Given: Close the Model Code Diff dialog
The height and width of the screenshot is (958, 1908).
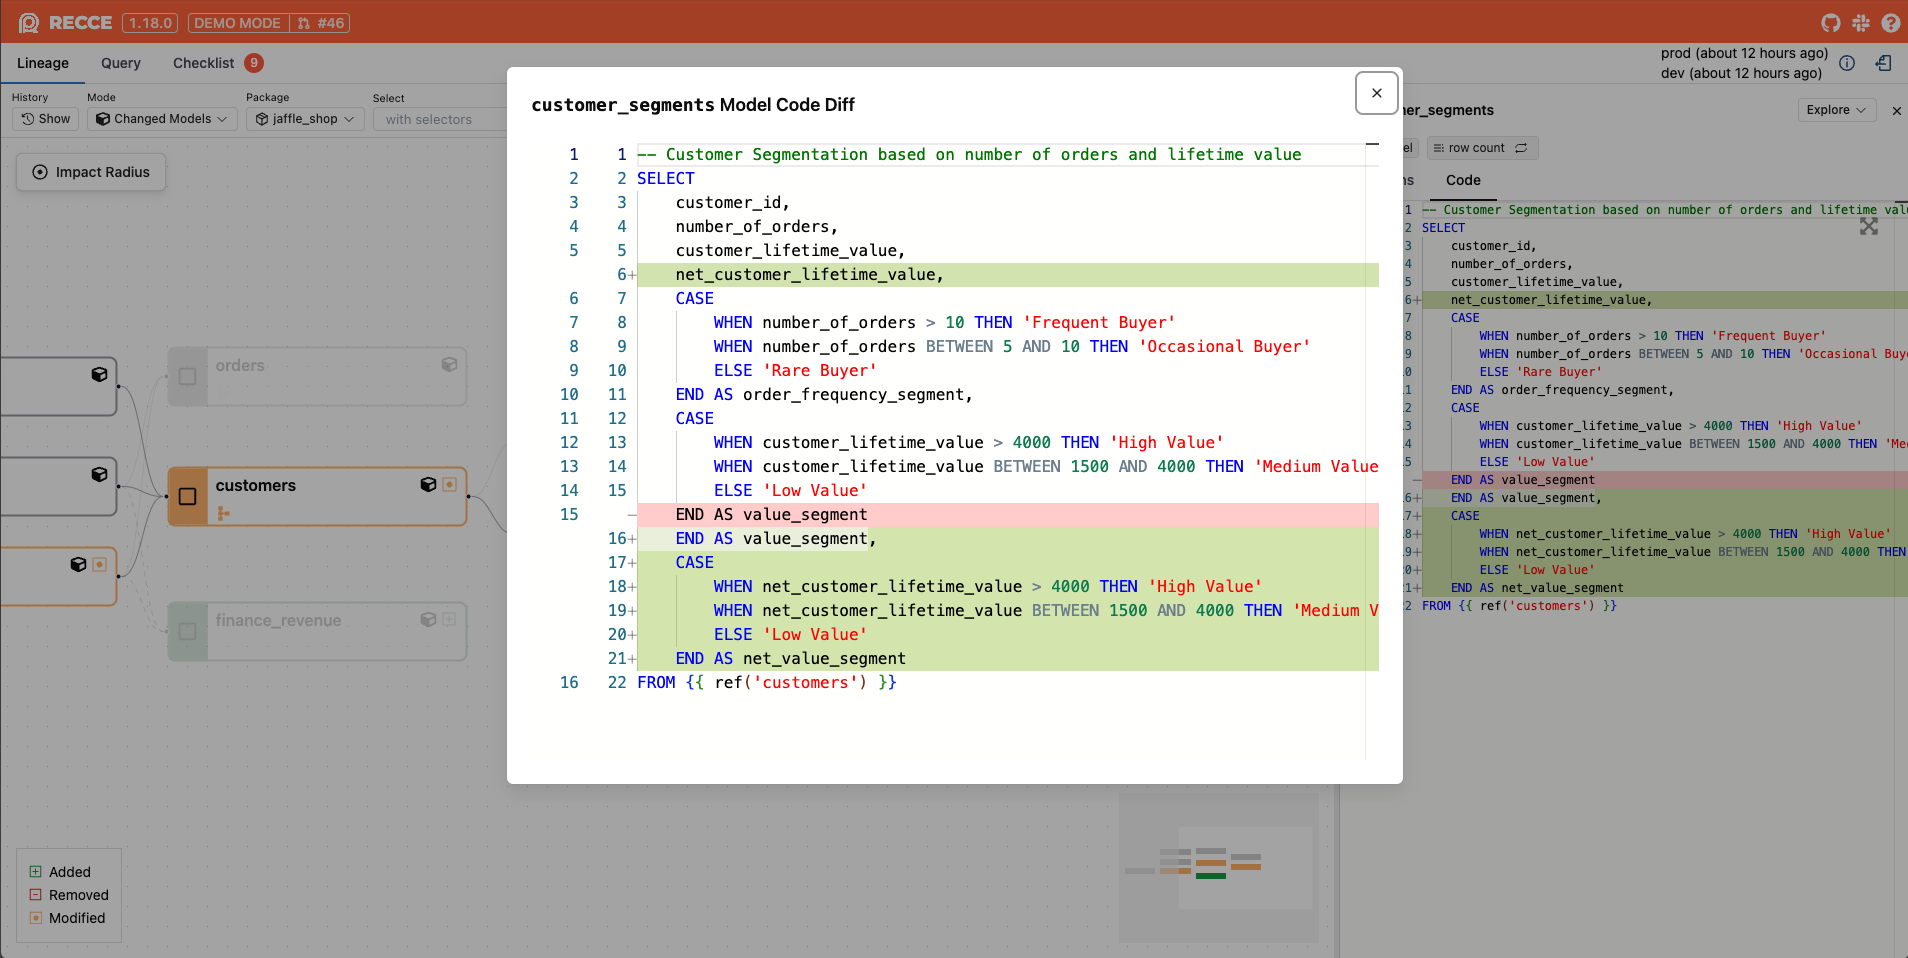Looking at the screenshot, I should point(1376,93).
